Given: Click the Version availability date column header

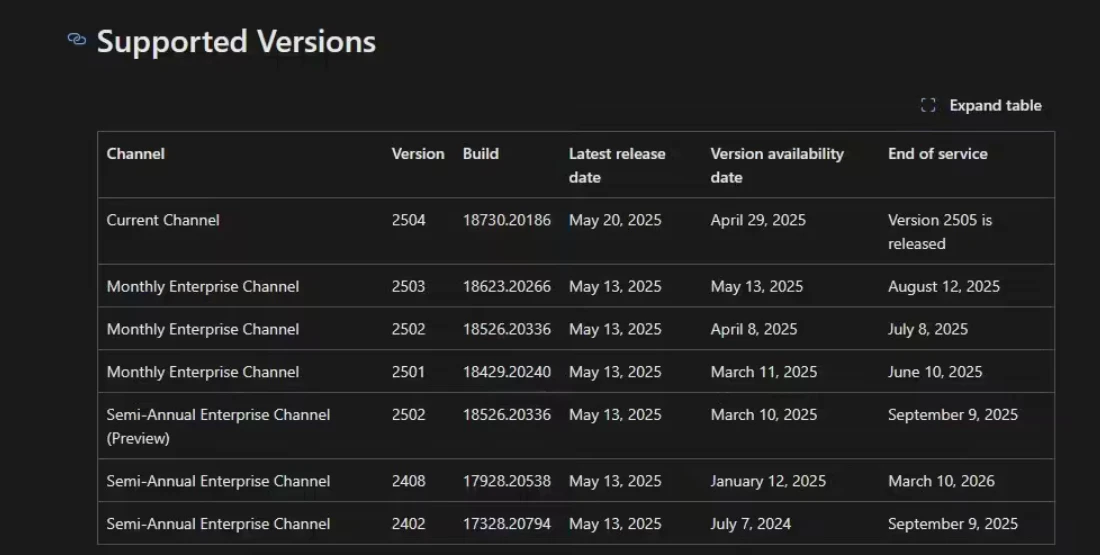Looking at the screenshot, I should tap(776, 165).
